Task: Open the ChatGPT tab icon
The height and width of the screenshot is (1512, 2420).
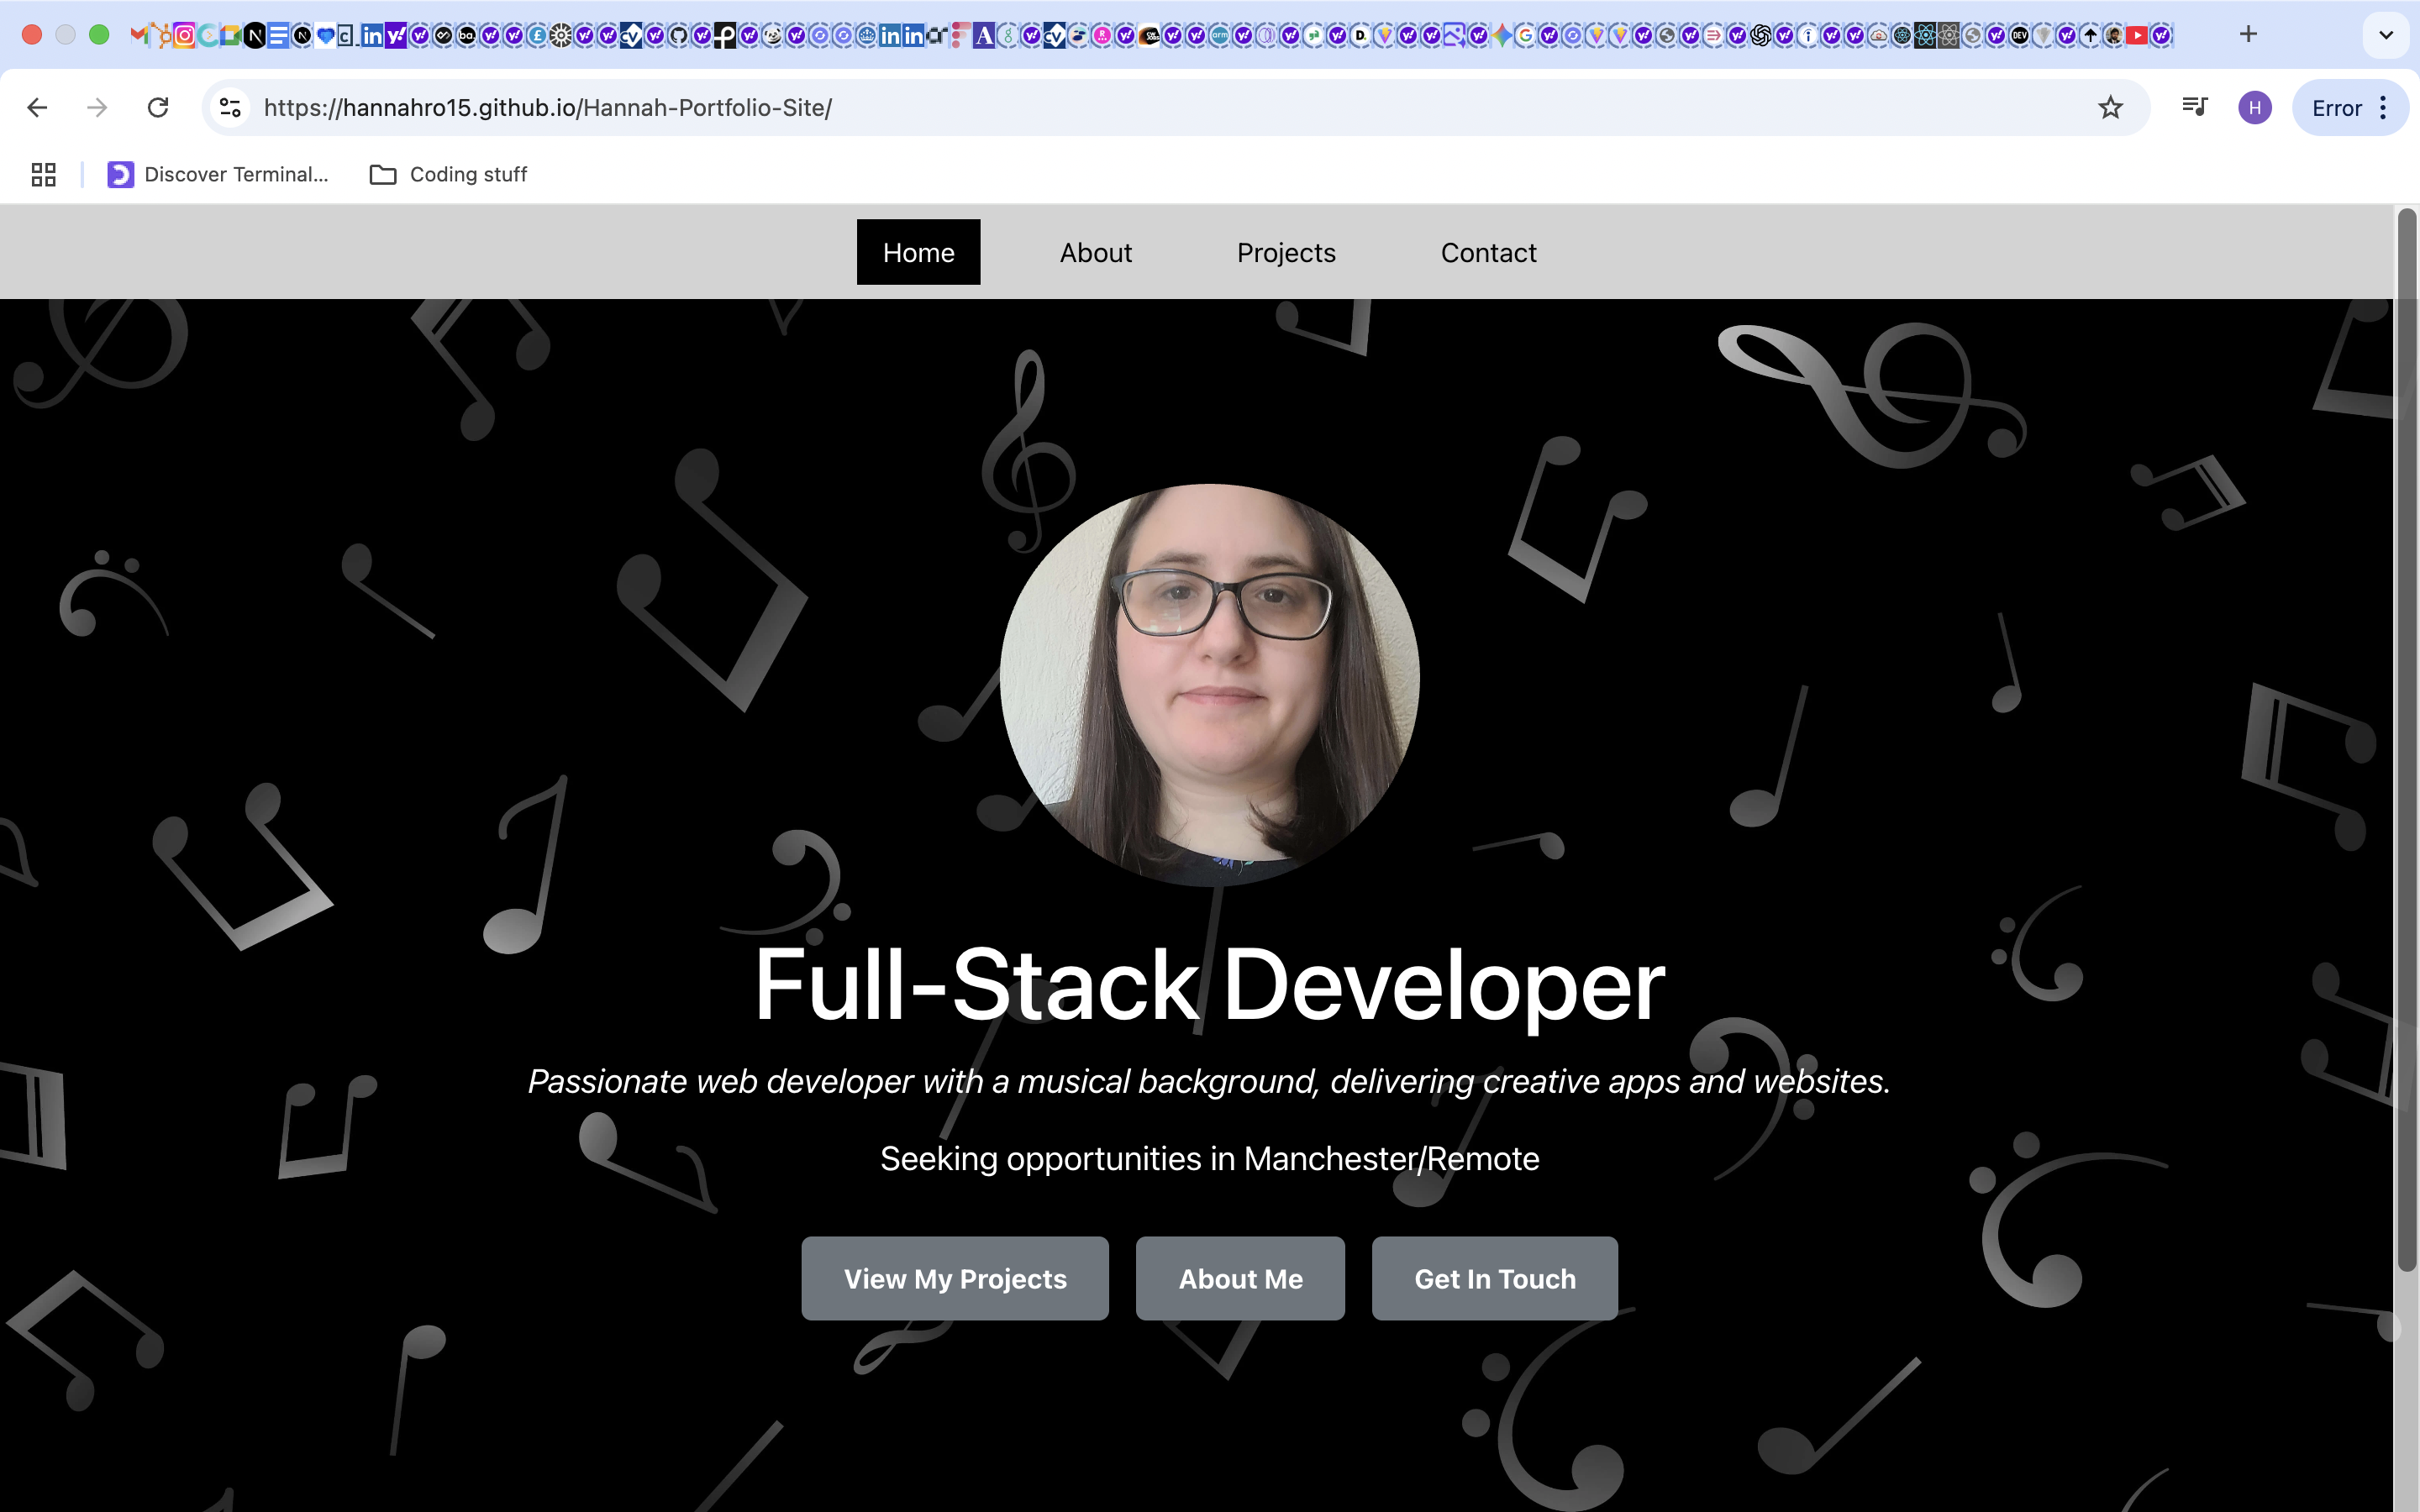Action: pyautogui.click(x=1761, y=36)
